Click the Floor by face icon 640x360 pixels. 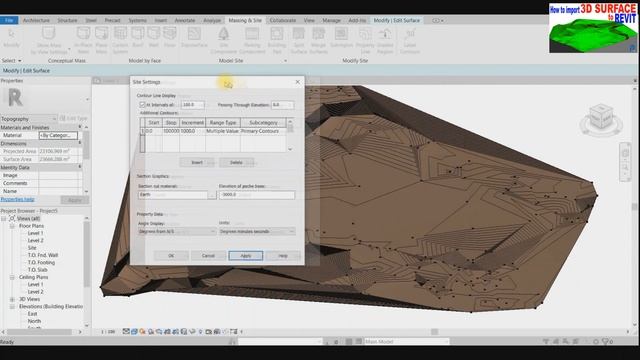point(170,33)
